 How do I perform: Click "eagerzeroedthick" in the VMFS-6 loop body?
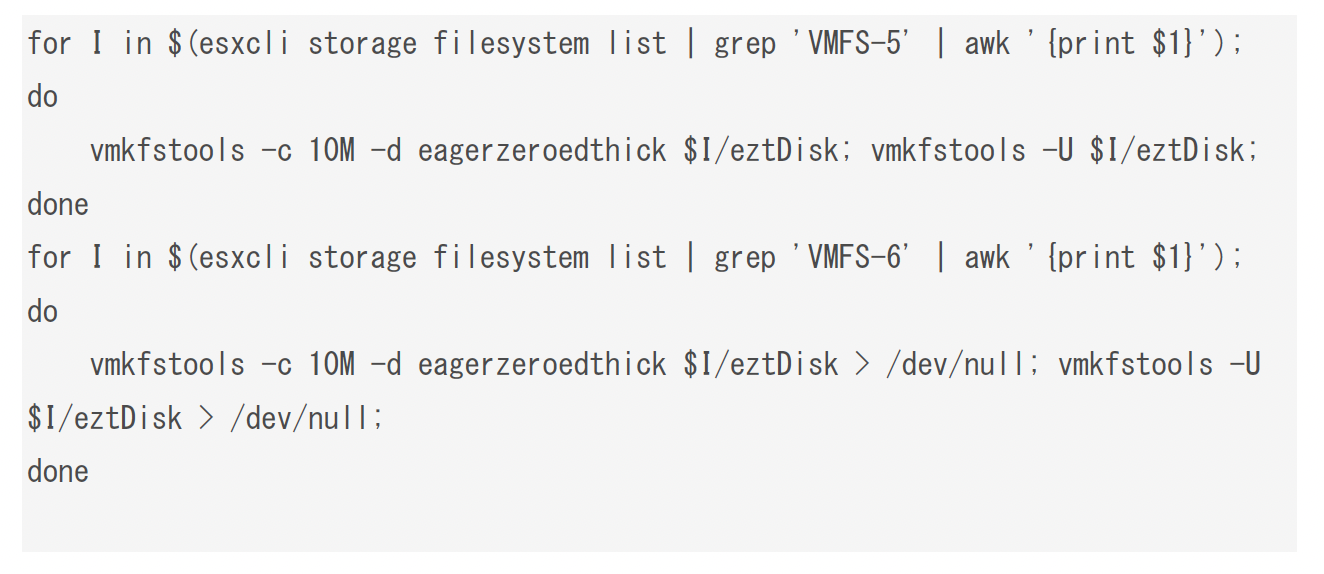(x=542, y=365)
